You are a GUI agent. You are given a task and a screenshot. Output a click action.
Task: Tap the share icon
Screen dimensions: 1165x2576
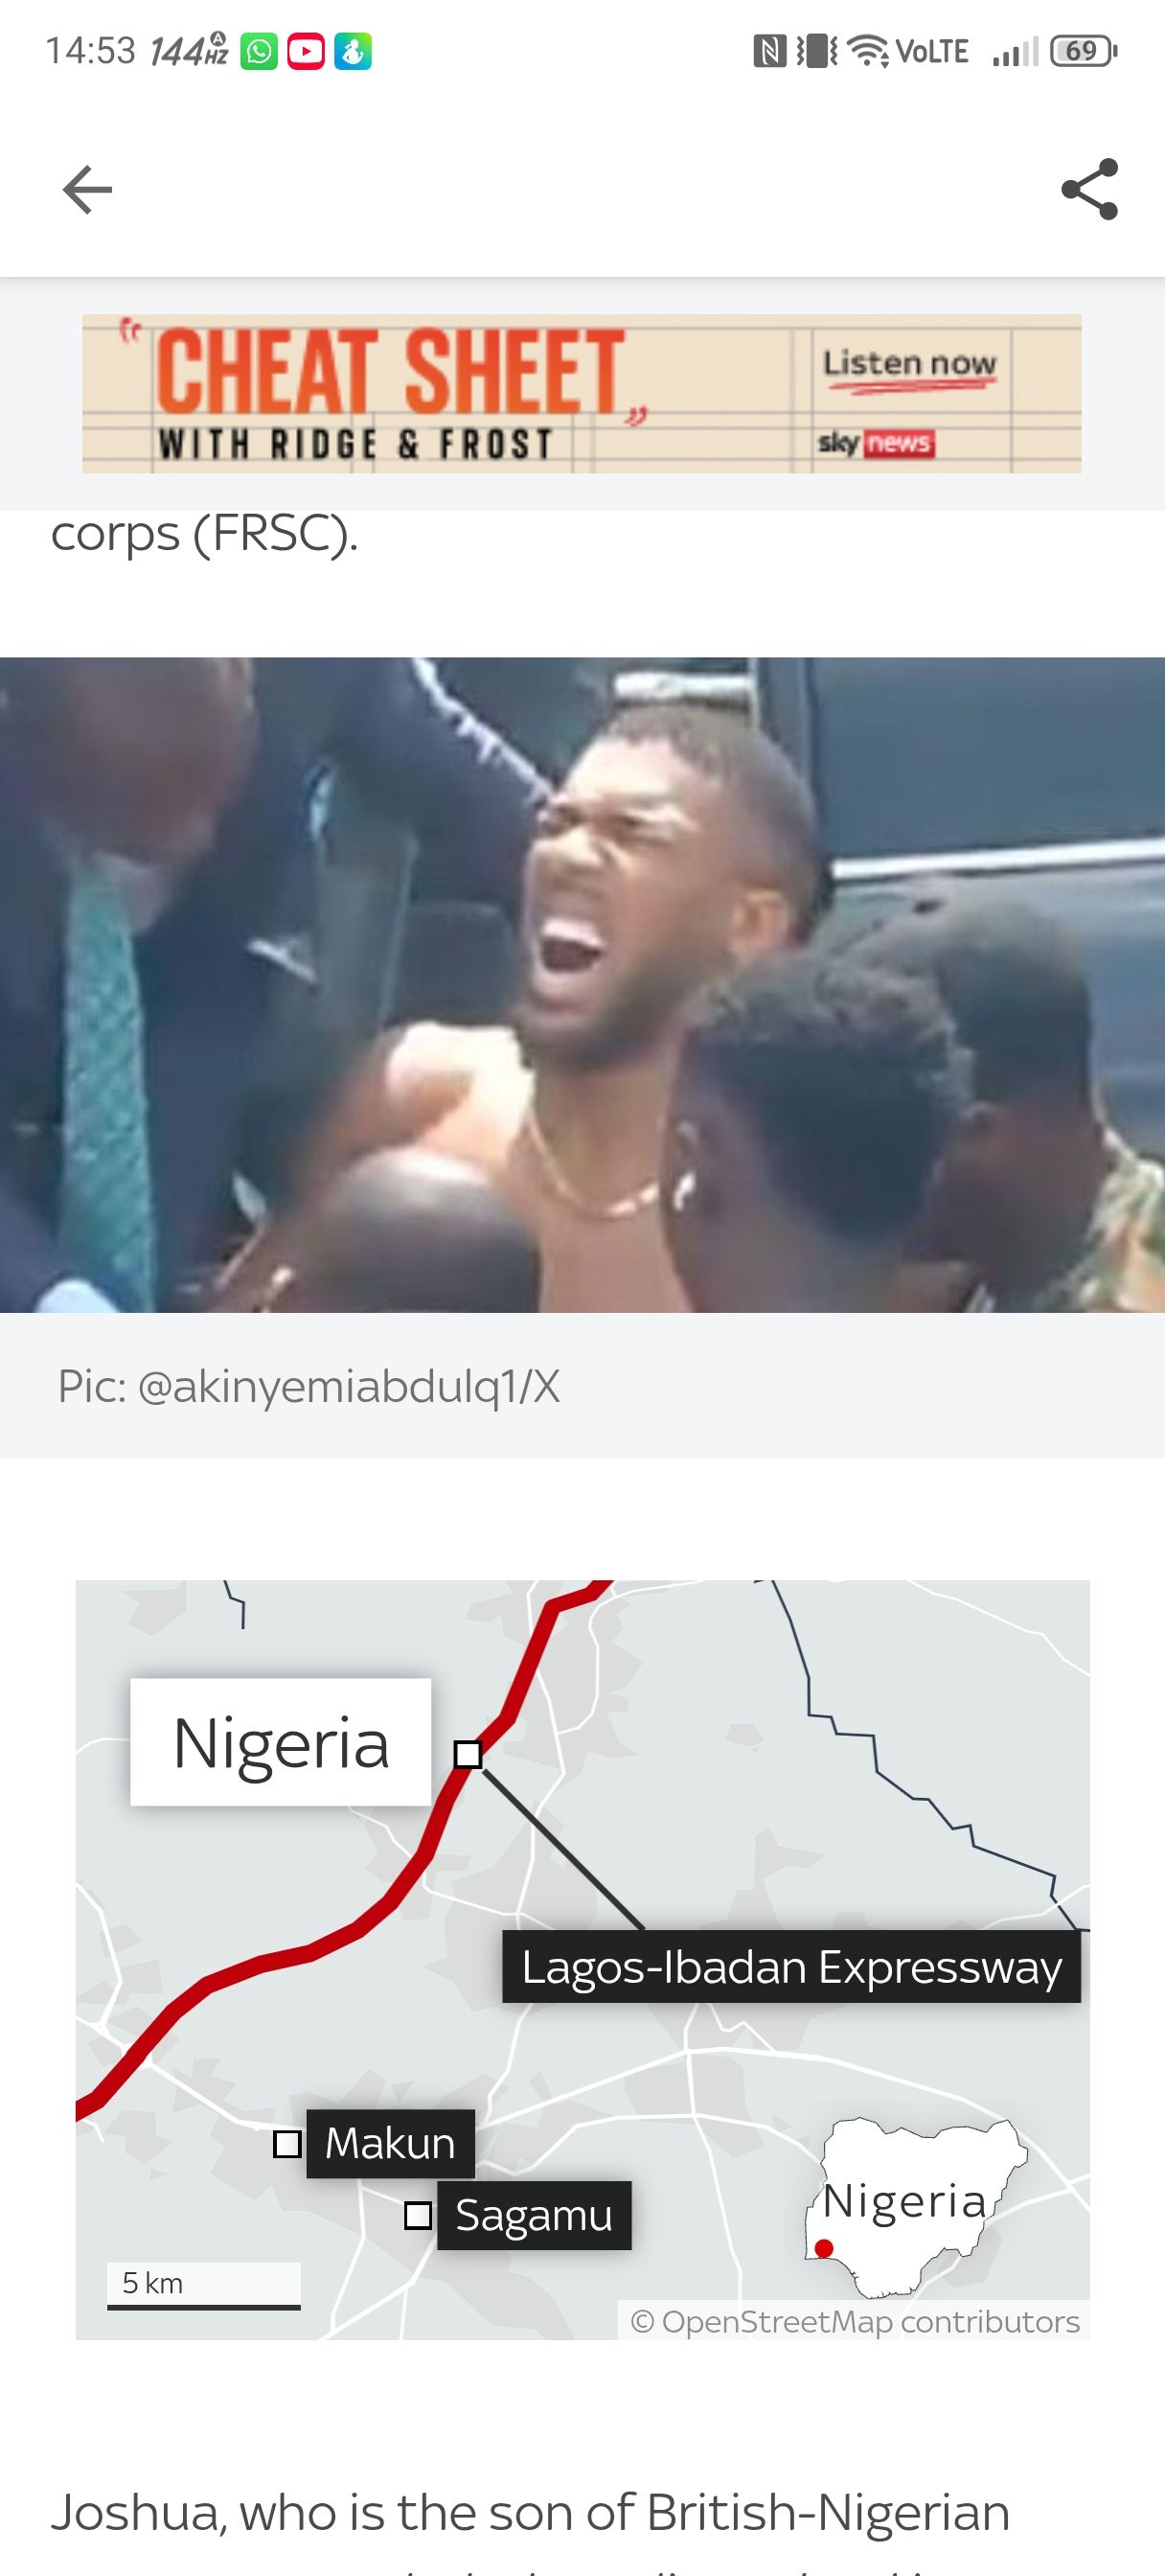[x=1089, y=189]
